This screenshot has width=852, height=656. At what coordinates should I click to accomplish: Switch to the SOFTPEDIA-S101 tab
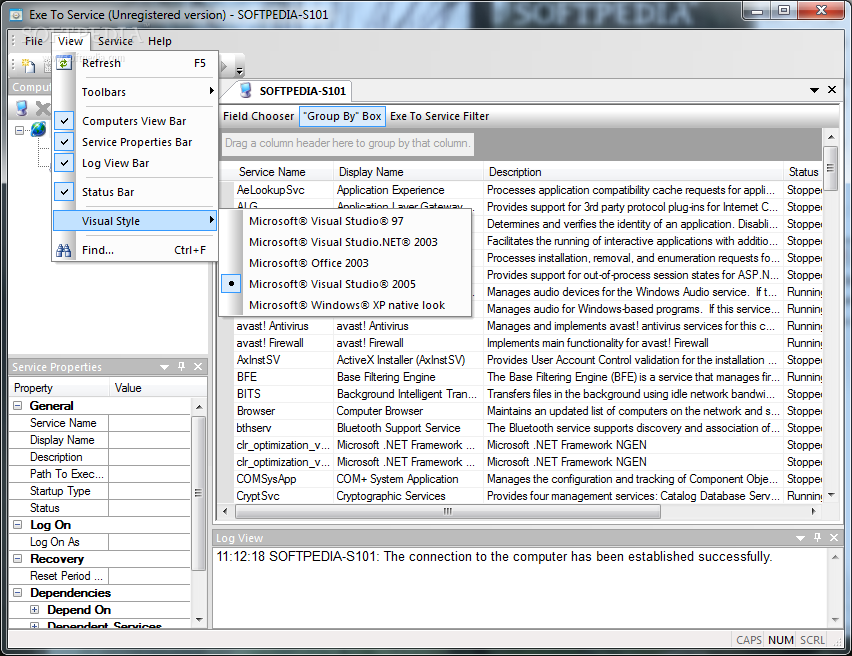click(x=295, y=91)
